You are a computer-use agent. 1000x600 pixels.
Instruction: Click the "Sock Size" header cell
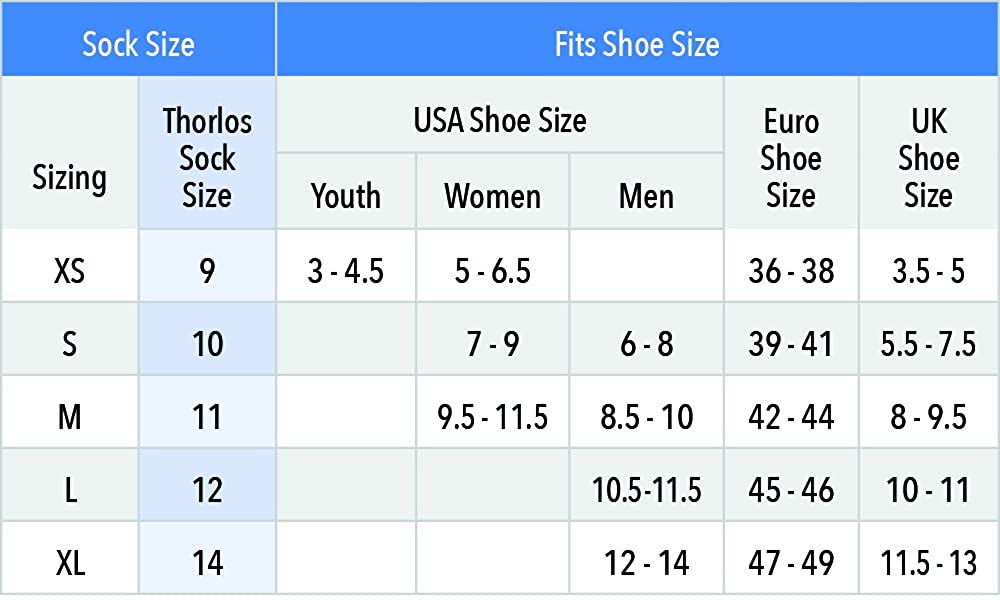(138, 45)
